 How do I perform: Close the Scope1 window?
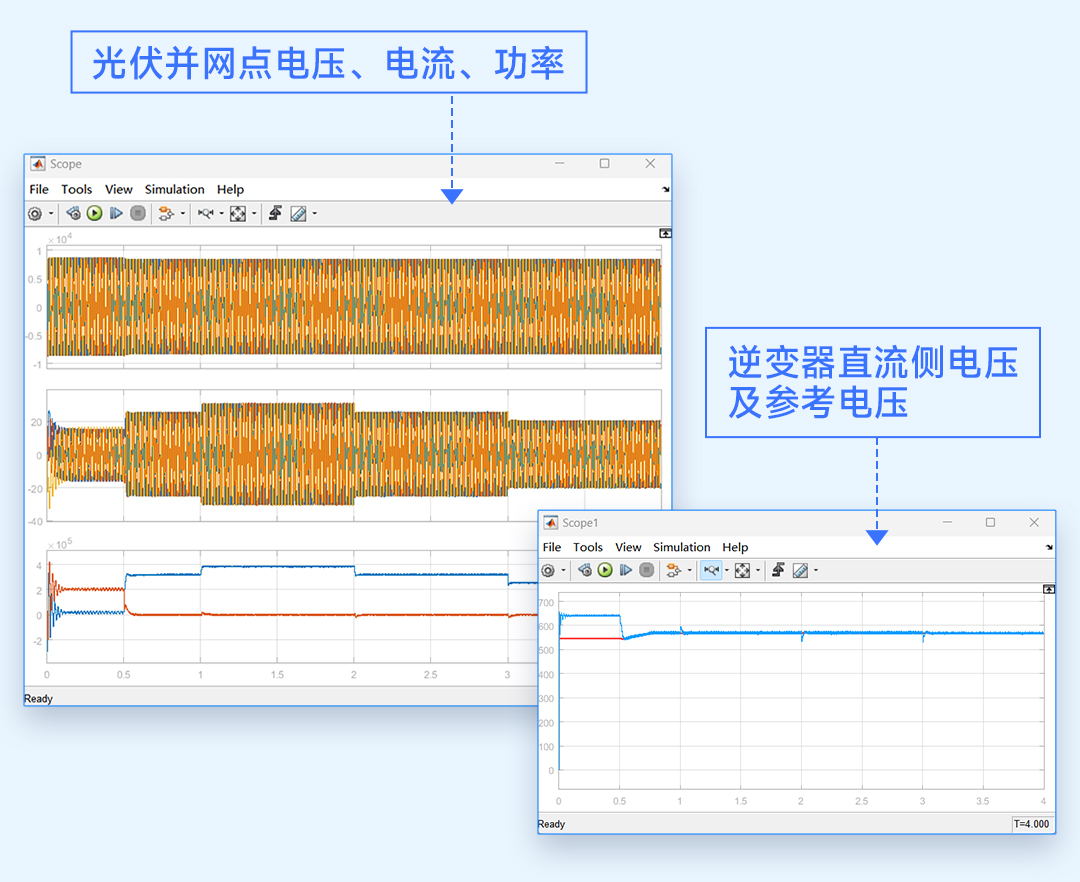coord(1034,523)
